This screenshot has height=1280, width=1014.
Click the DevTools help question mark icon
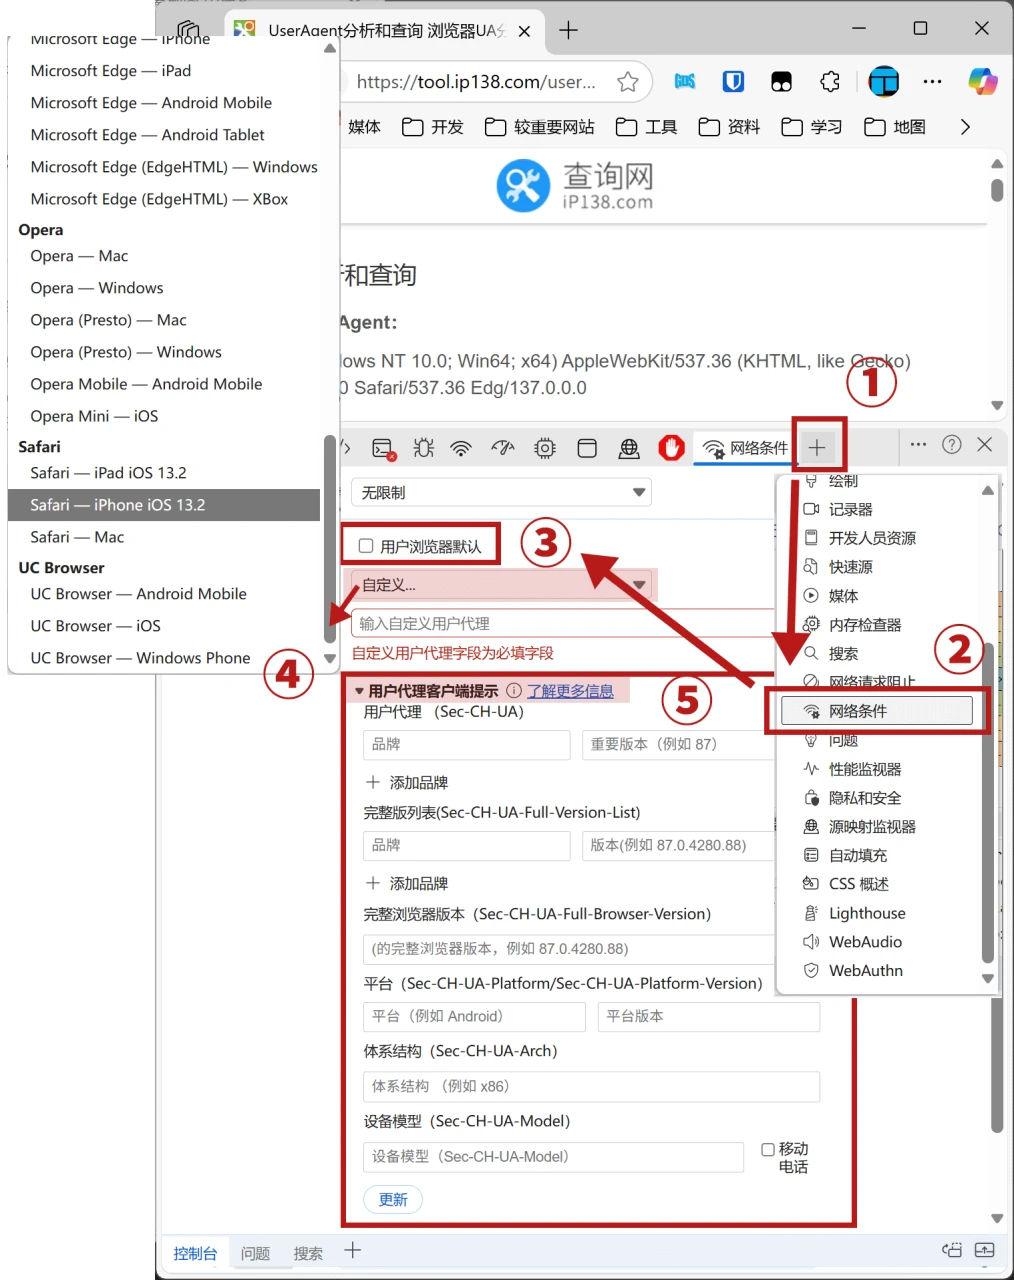pos(952,445)
